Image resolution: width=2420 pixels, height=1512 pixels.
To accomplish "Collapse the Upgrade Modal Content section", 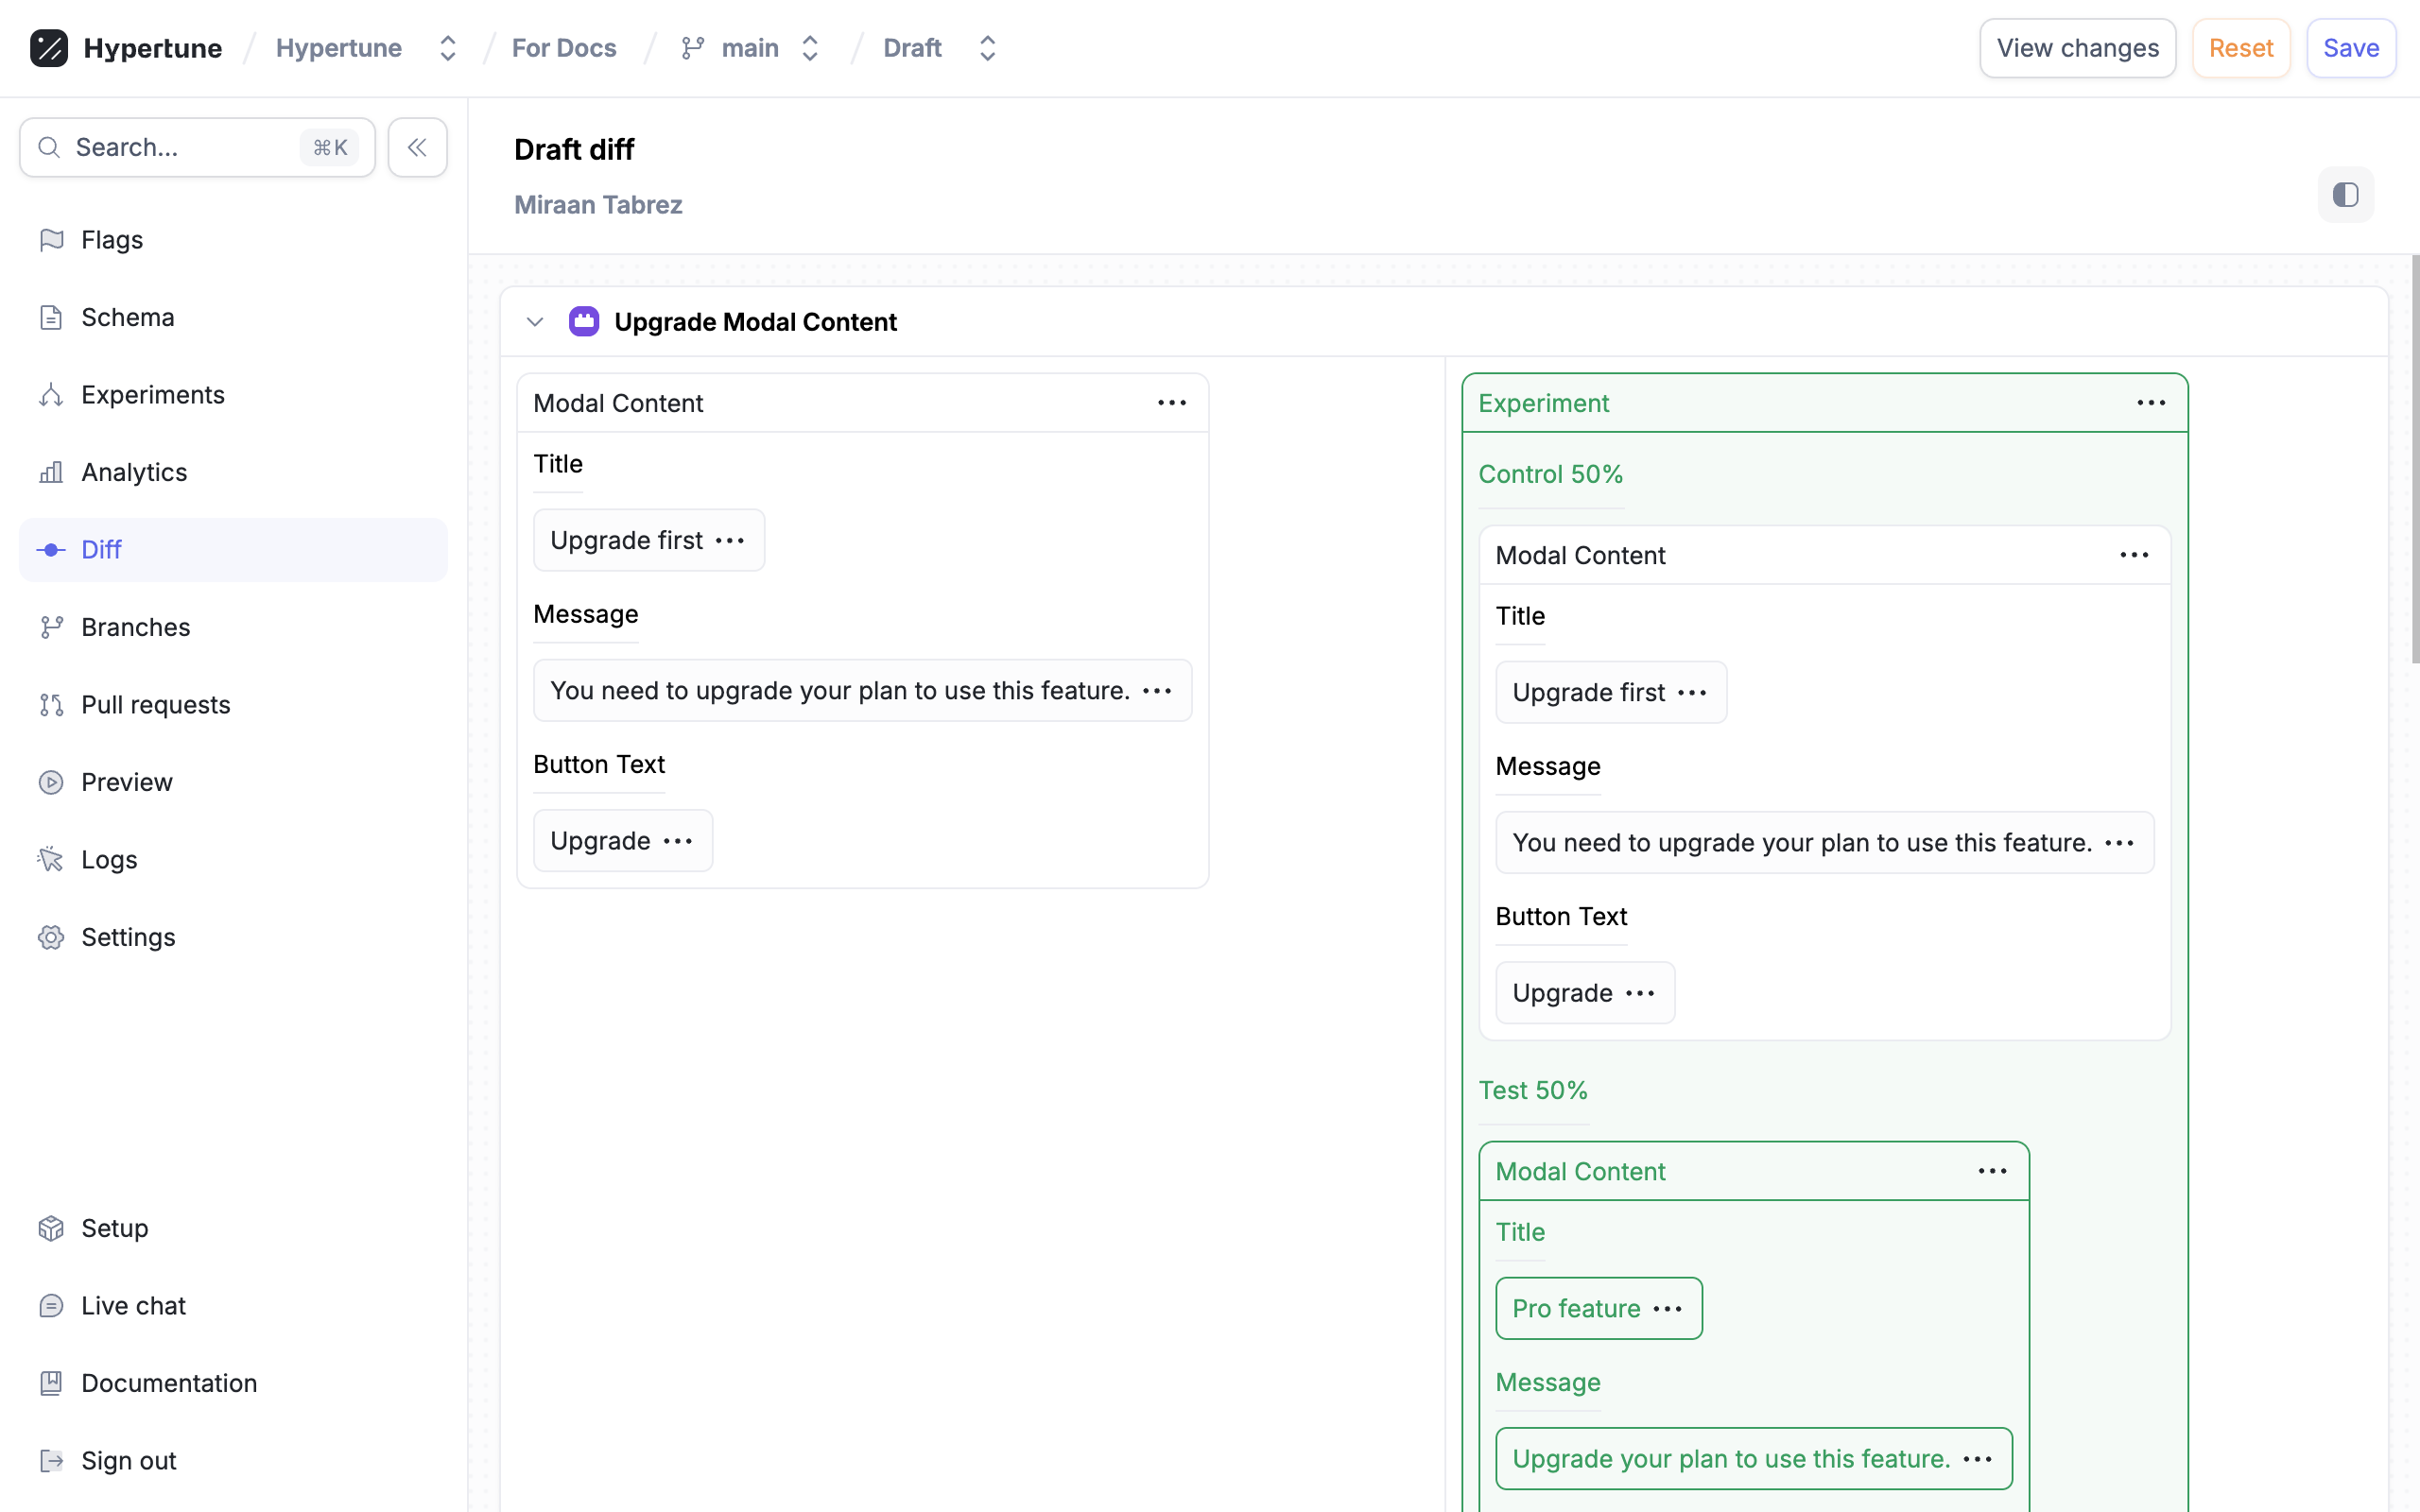I will click(535, 322).
